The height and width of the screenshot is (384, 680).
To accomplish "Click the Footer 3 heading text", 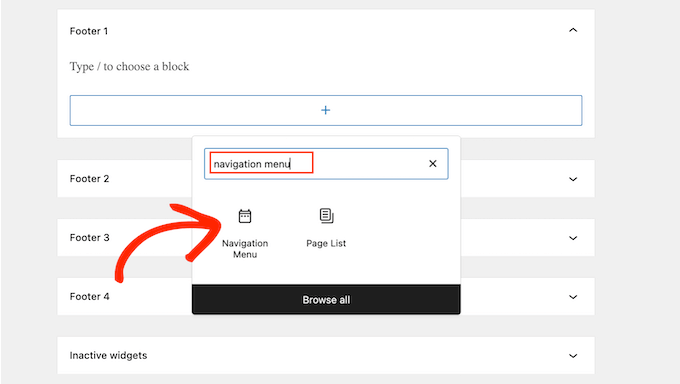I will click(x=89, y=238).
